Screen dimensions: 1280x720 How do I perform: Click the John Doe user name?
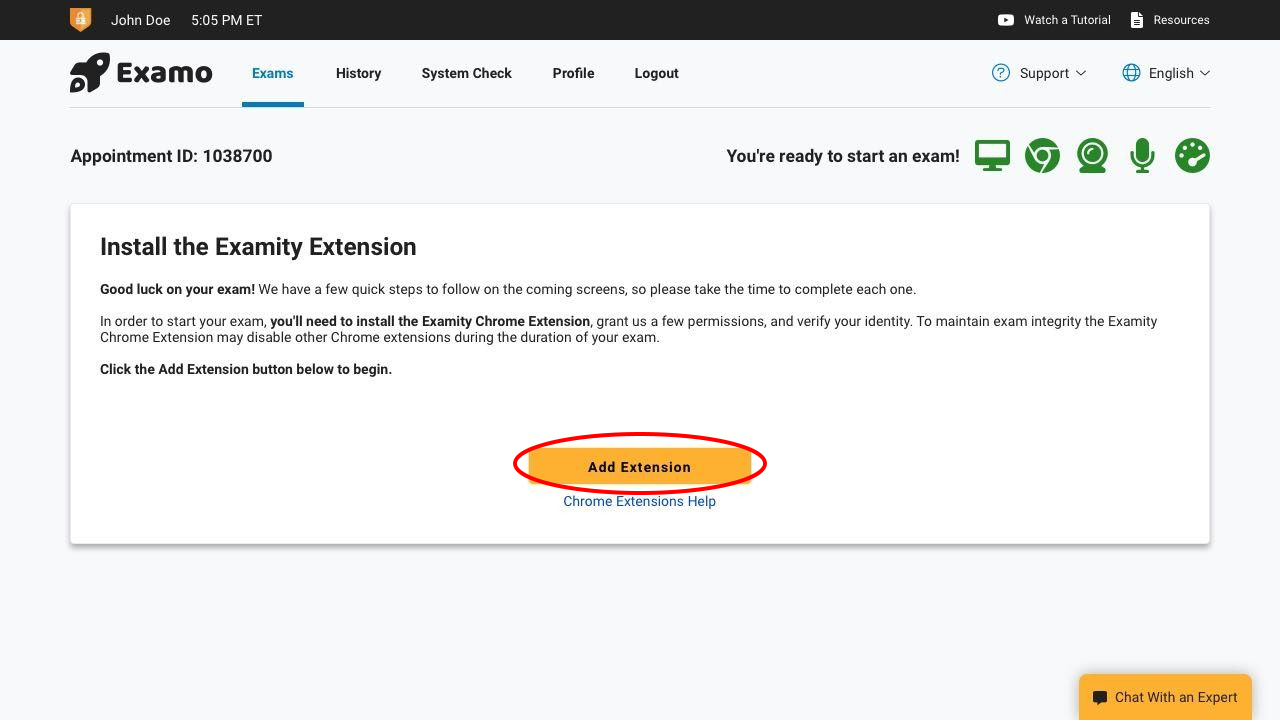(x=140, y=20)
